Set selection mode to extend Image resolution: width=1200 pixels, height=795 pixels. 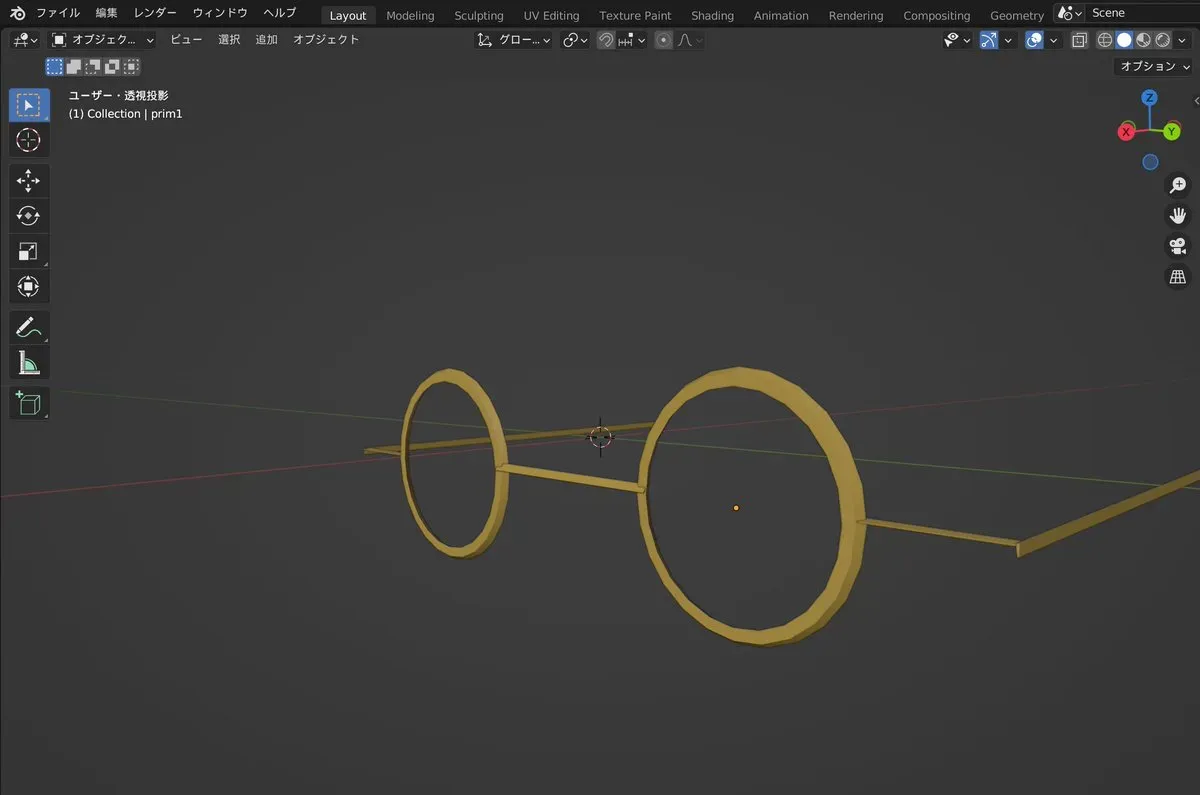coord(73,67)
